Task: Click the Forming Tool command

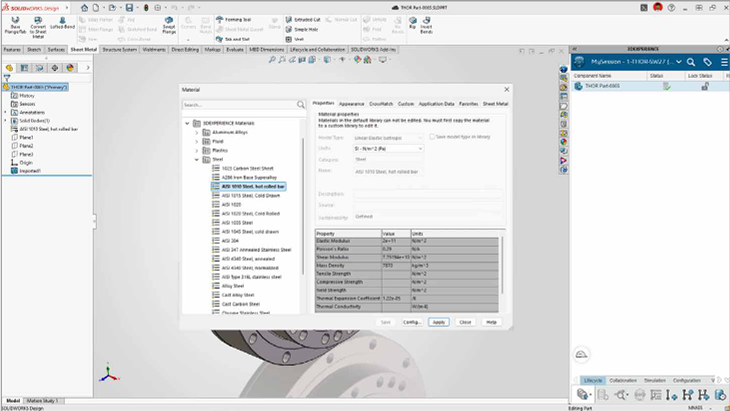Action: click(x=233, y=20)
